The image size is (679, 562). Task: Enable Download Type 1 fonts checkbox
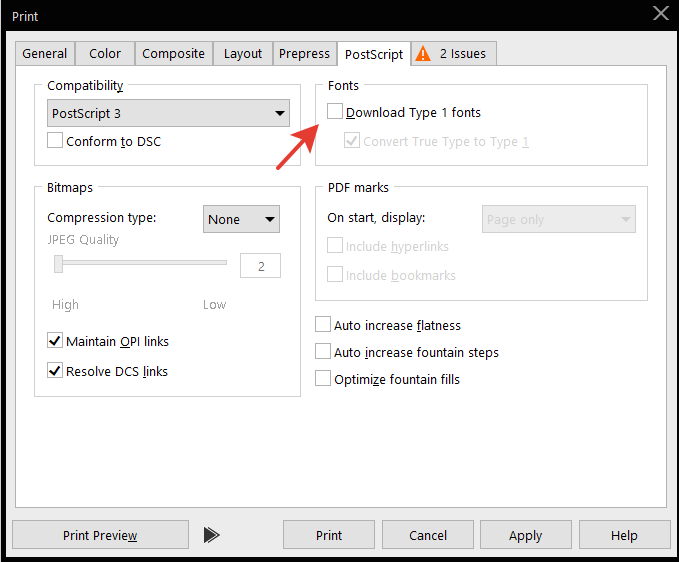coord(336,113)
